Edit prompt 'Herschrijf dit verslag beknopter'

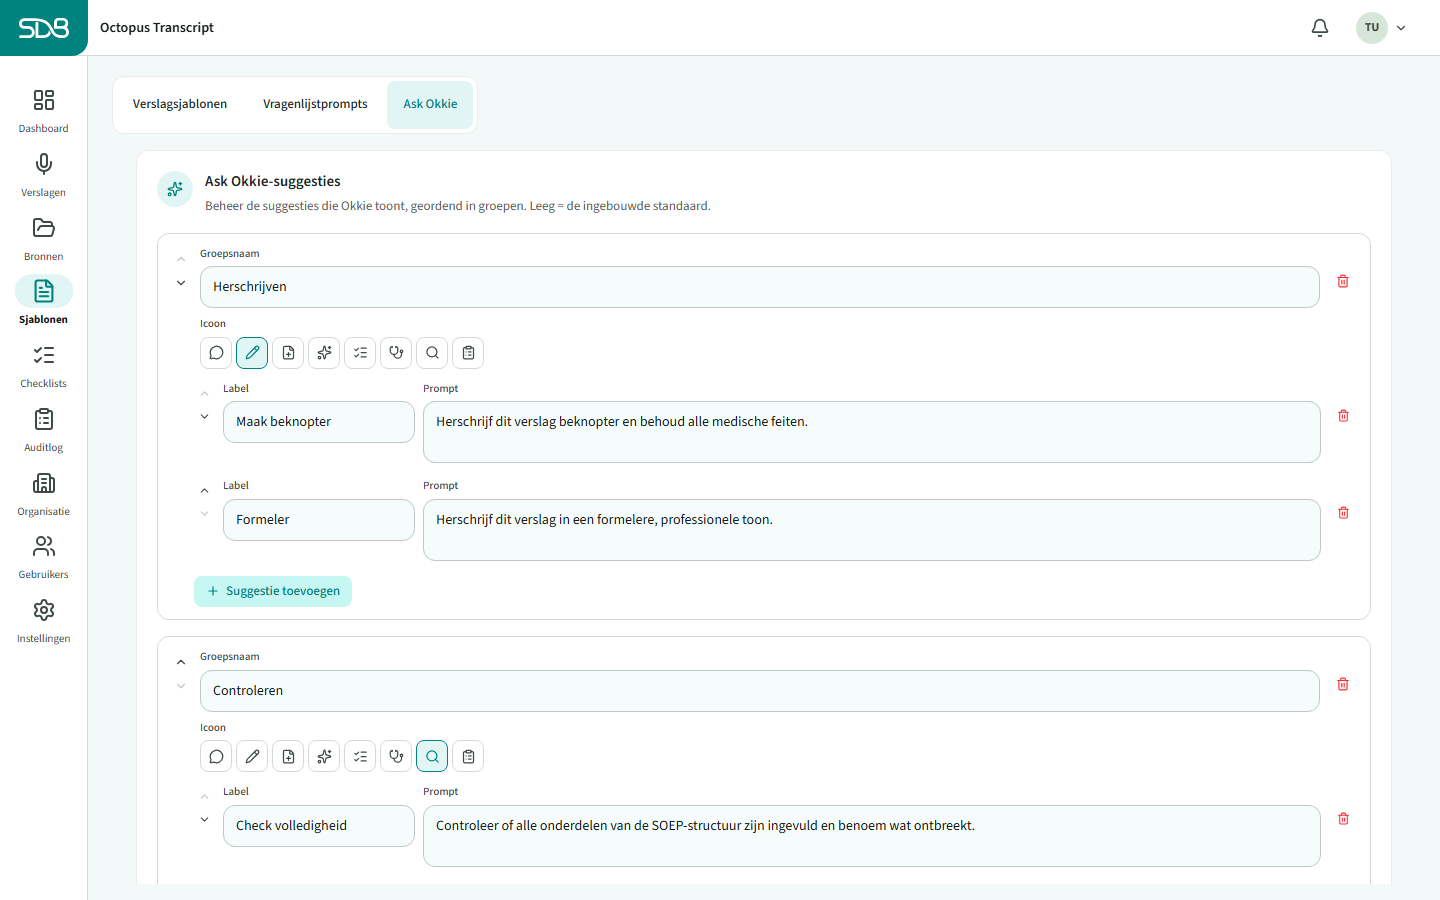tap(872, 432)
